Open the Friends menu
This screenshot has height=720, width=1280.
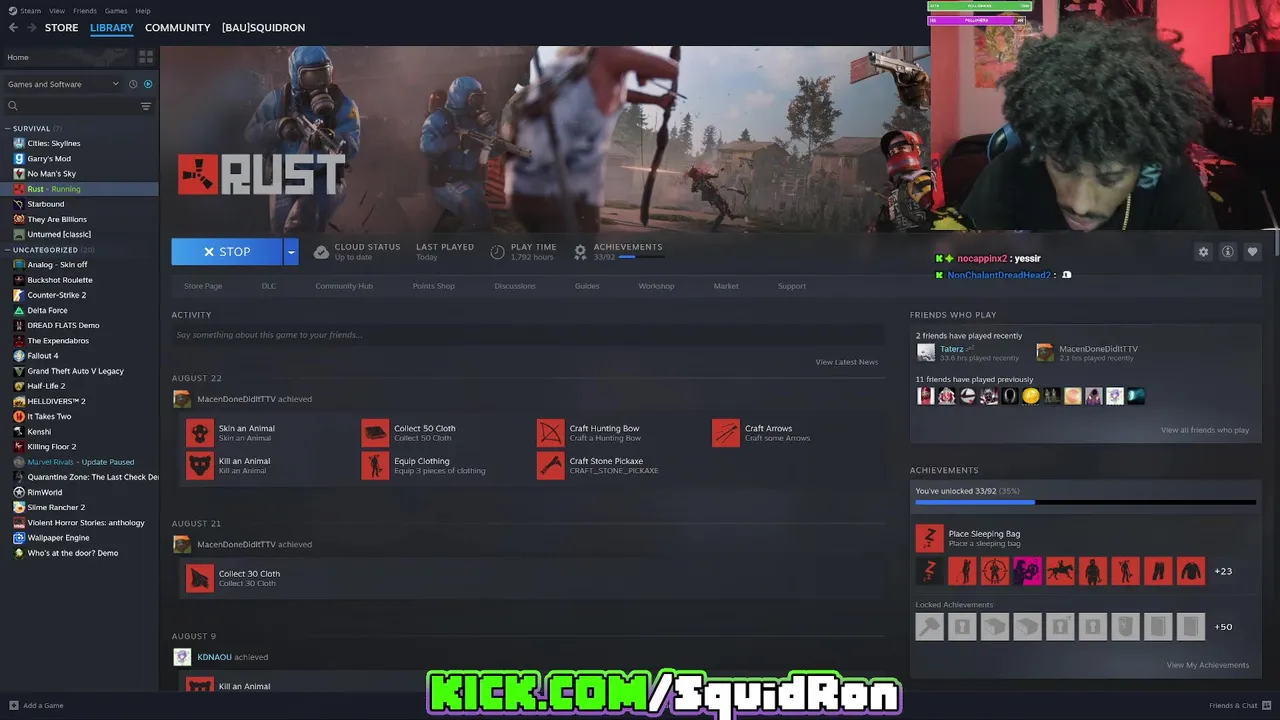[85, 11]
